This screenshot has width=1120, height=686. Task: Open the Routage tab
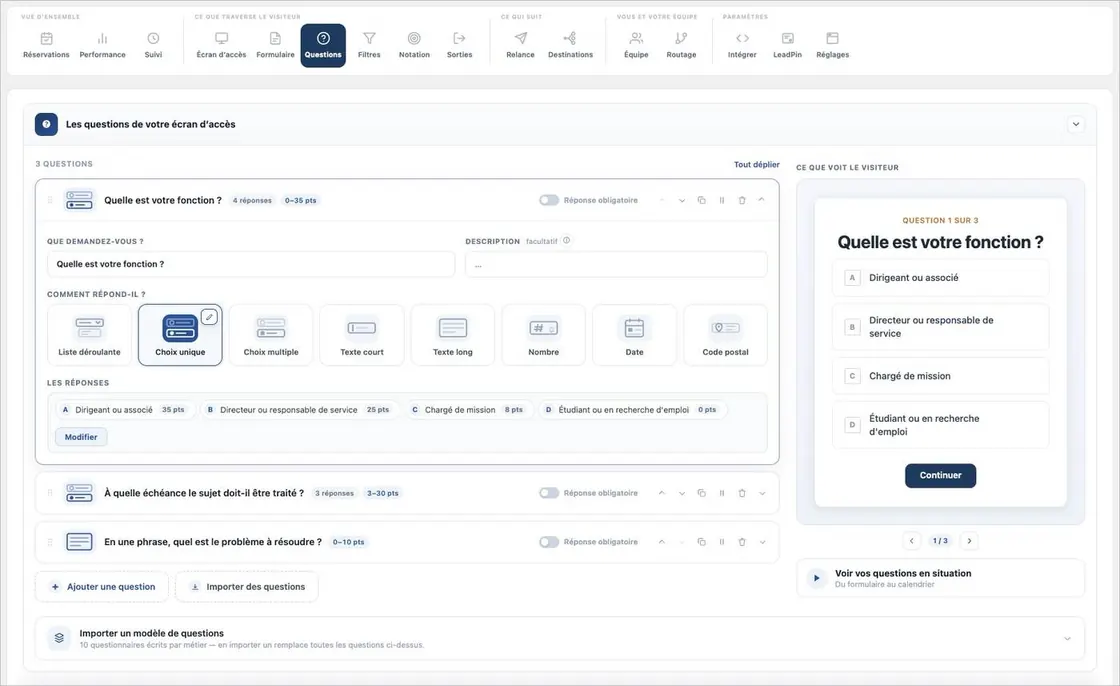[681, 45]
